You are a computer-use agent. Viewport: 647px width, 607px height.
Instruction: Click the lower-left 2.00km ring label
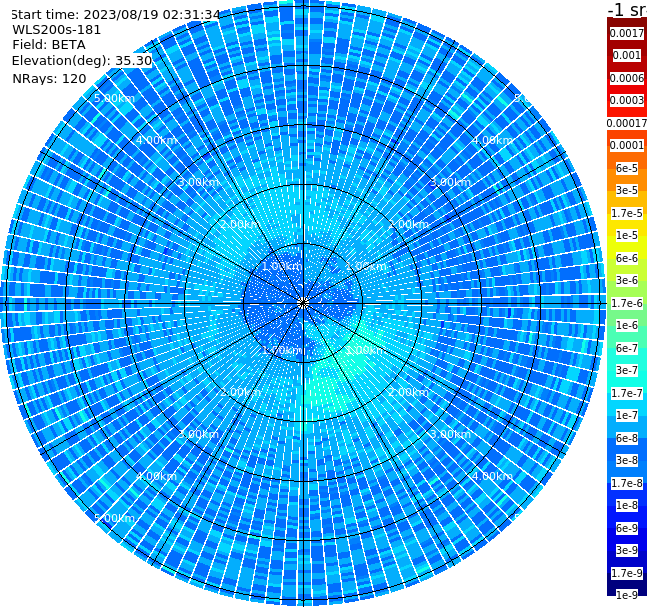coord(241,392)
